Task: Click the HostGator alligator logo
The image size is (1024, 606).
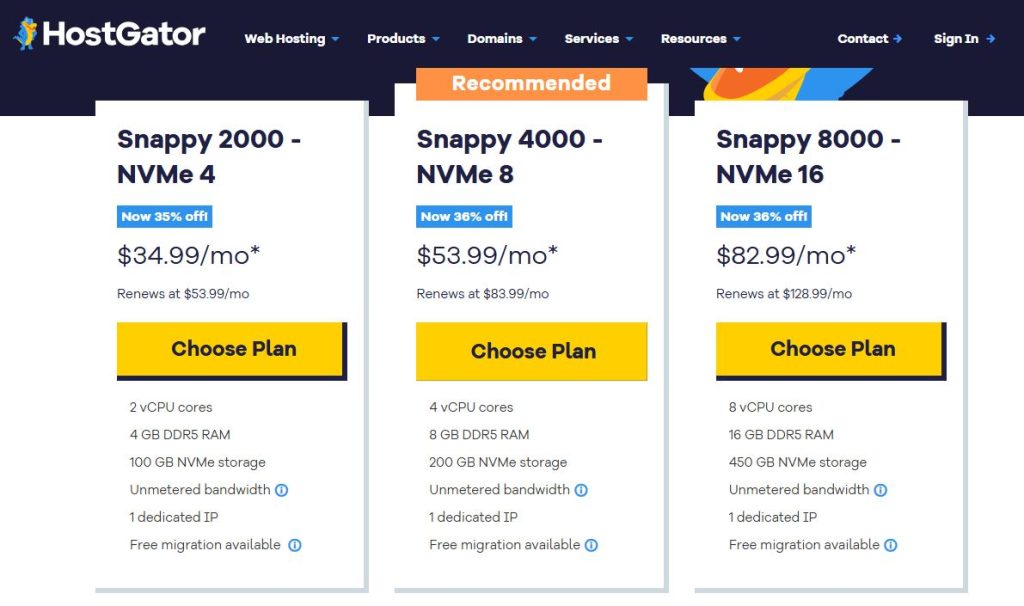Action: (x=24, y=33)
